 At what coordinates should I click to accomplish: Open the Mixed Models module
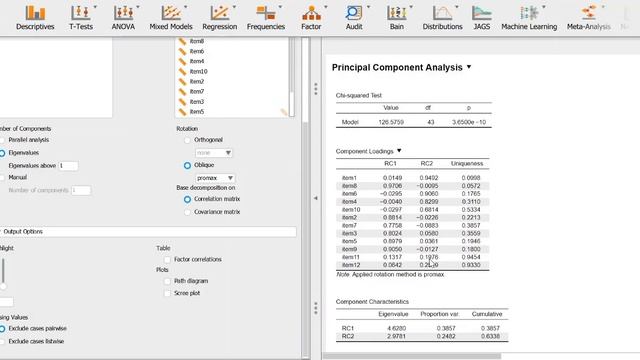[171, 18]
